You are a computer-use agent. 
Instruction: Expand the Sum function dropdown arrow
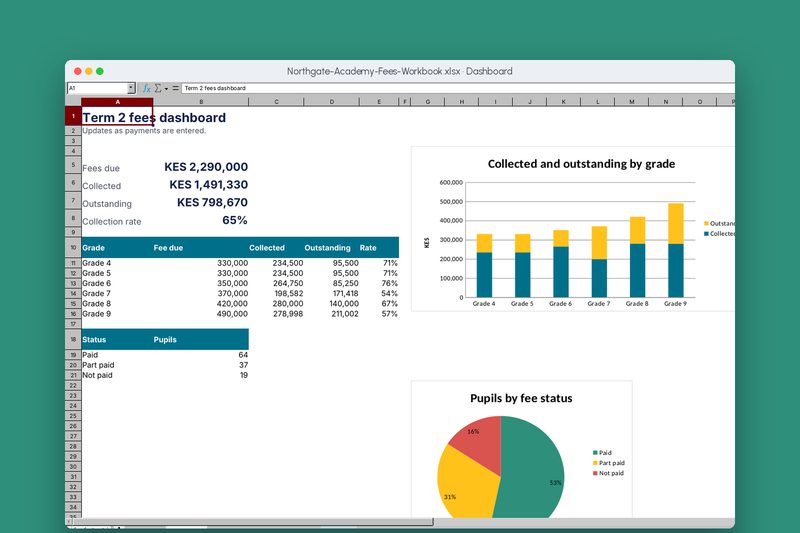pos(166,89)
